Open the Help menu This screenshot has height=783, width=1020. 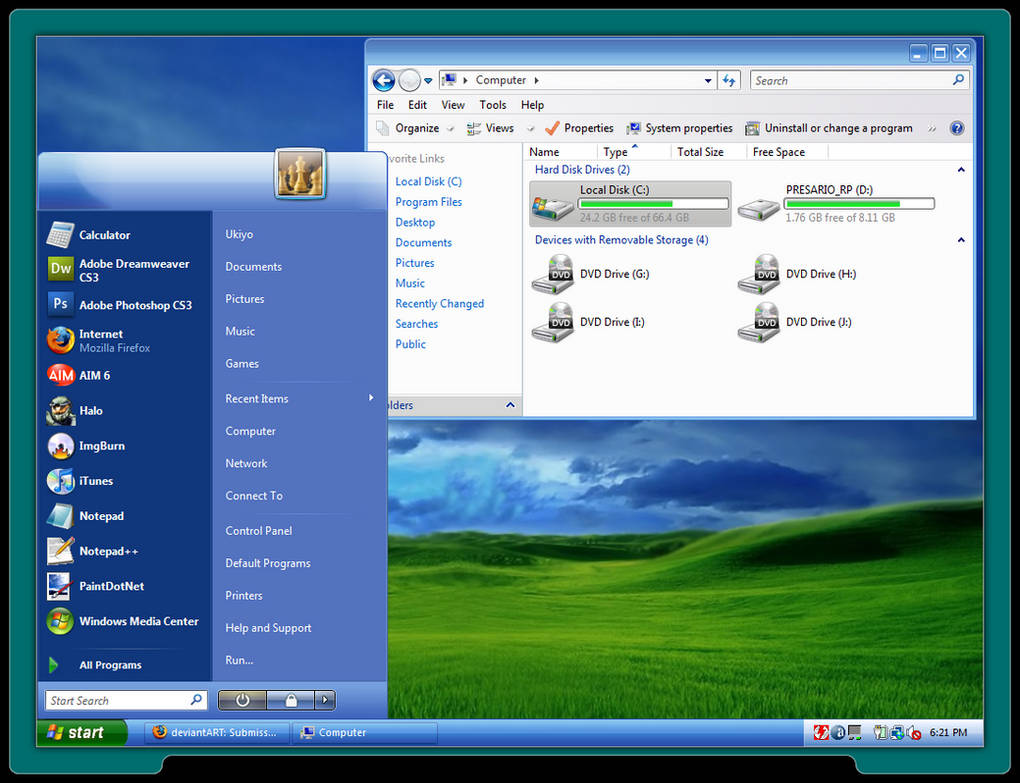pyautogui.click(x=532, y=105)
